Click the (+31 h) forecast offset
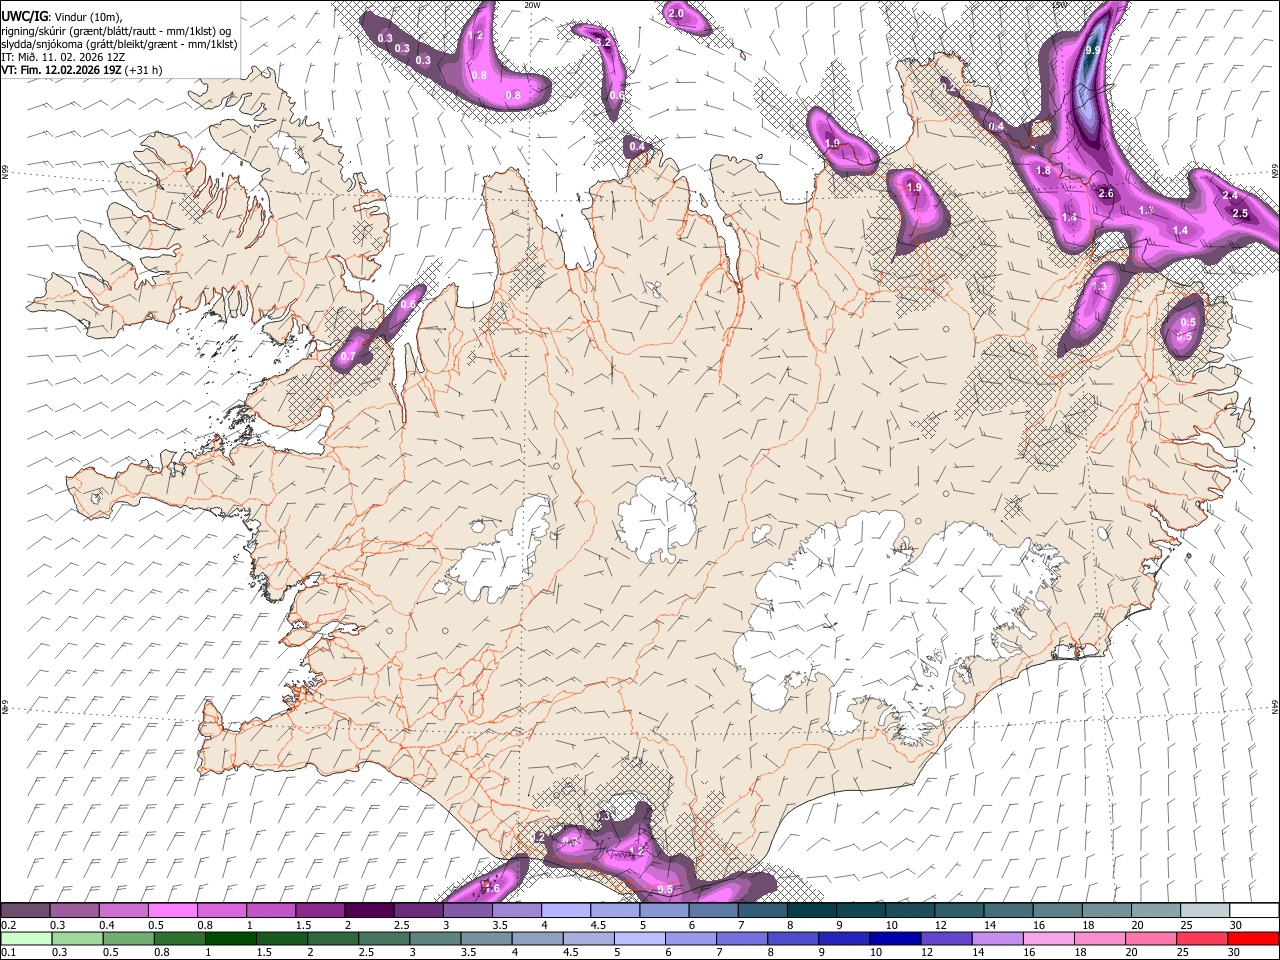 pyautogui.click(x=144, y=70)
